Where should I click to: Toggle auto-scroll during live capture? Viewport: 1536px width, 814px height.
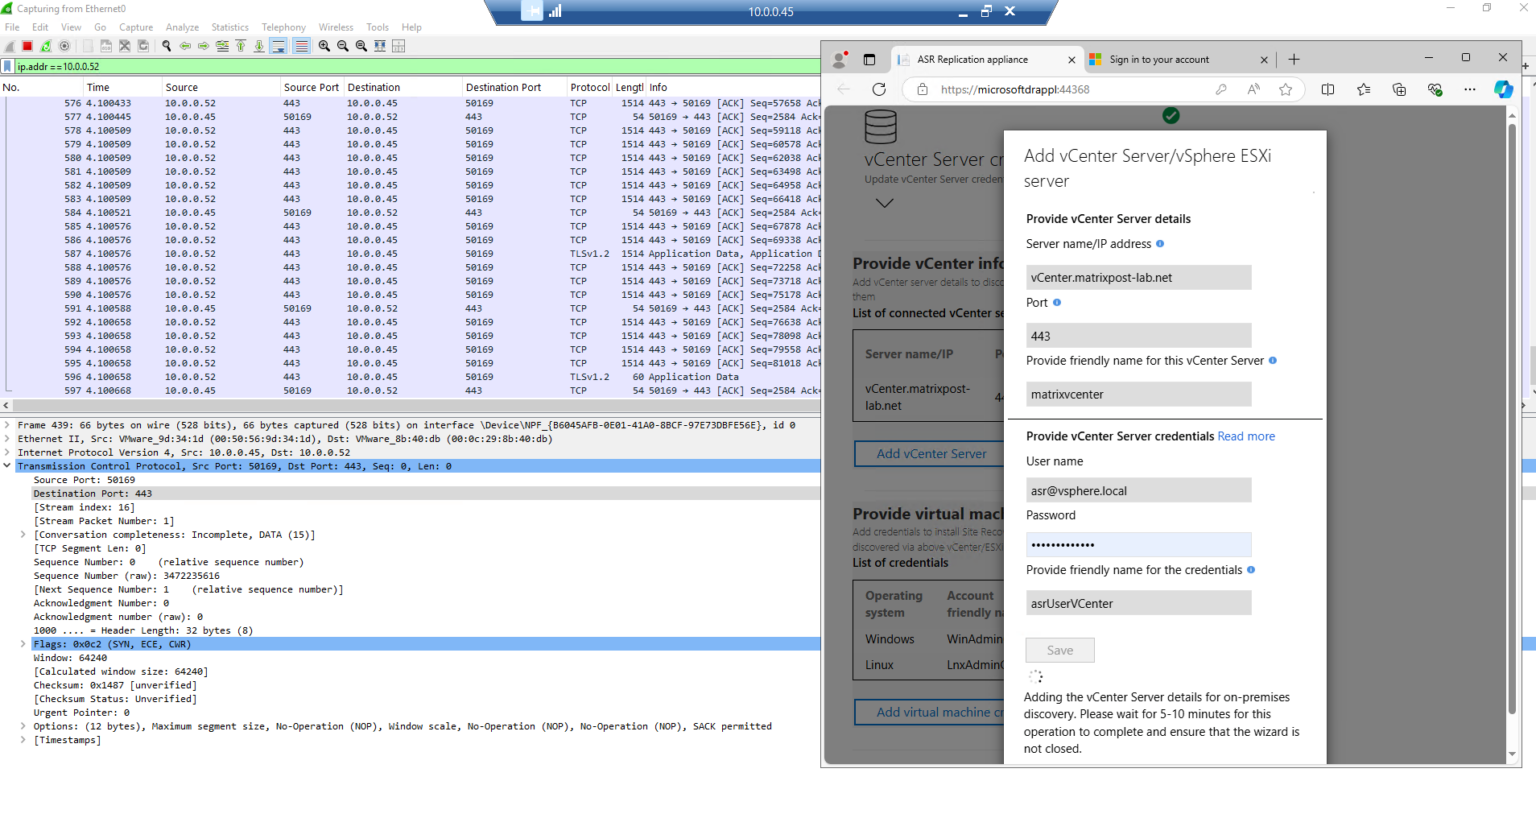point(278,46)
